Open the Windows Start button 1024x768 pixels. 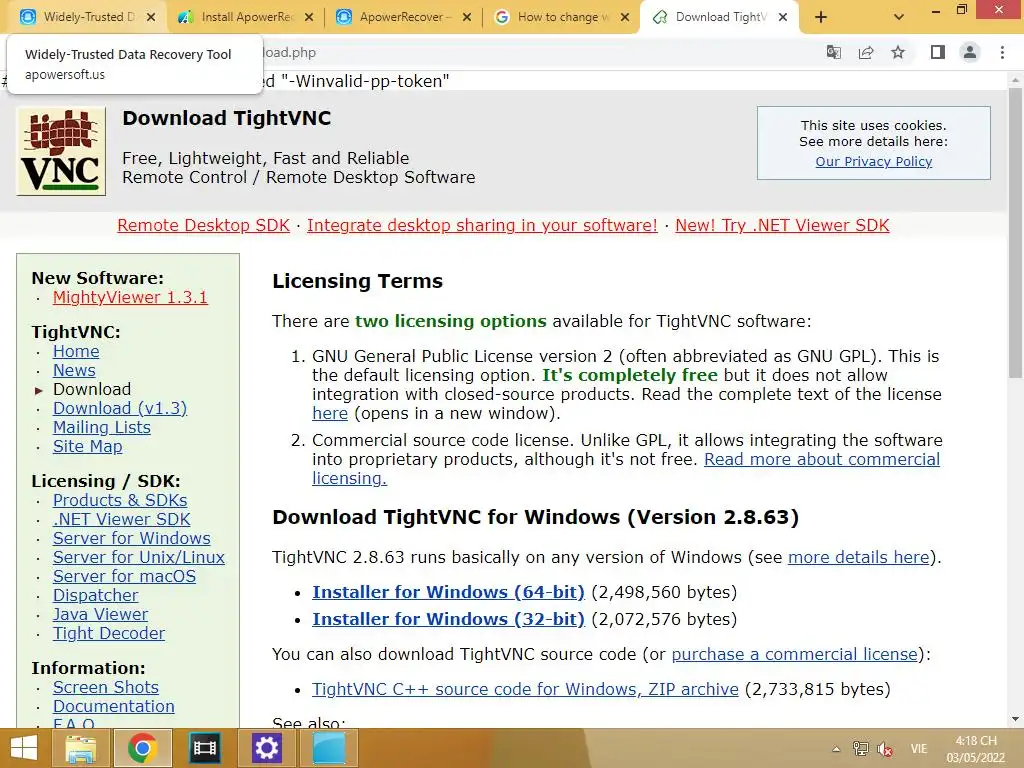24,748
